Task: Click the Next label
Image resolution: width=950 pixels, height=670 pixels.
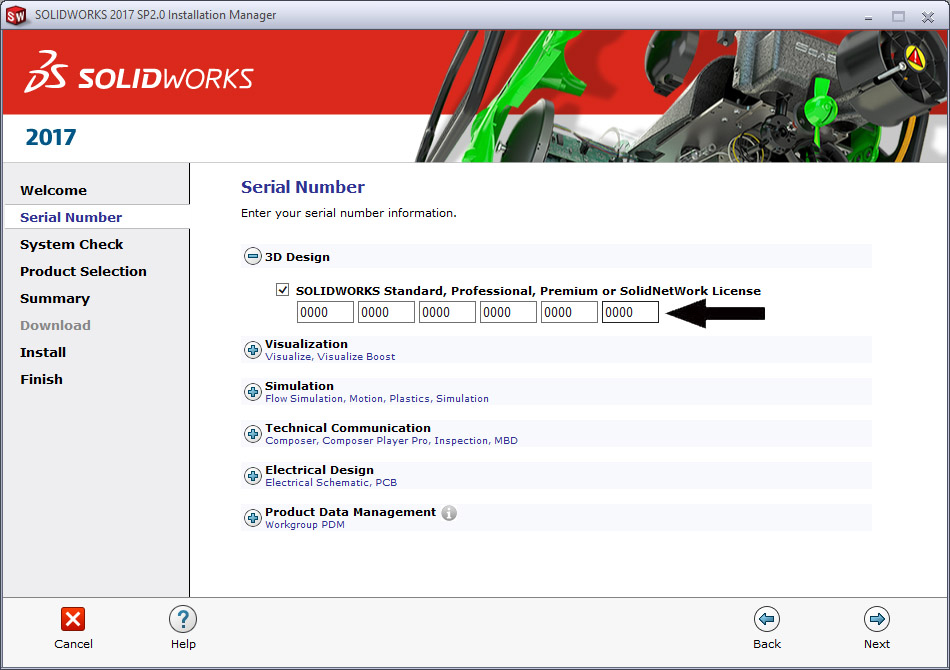Action: click(x=877, y=644)
